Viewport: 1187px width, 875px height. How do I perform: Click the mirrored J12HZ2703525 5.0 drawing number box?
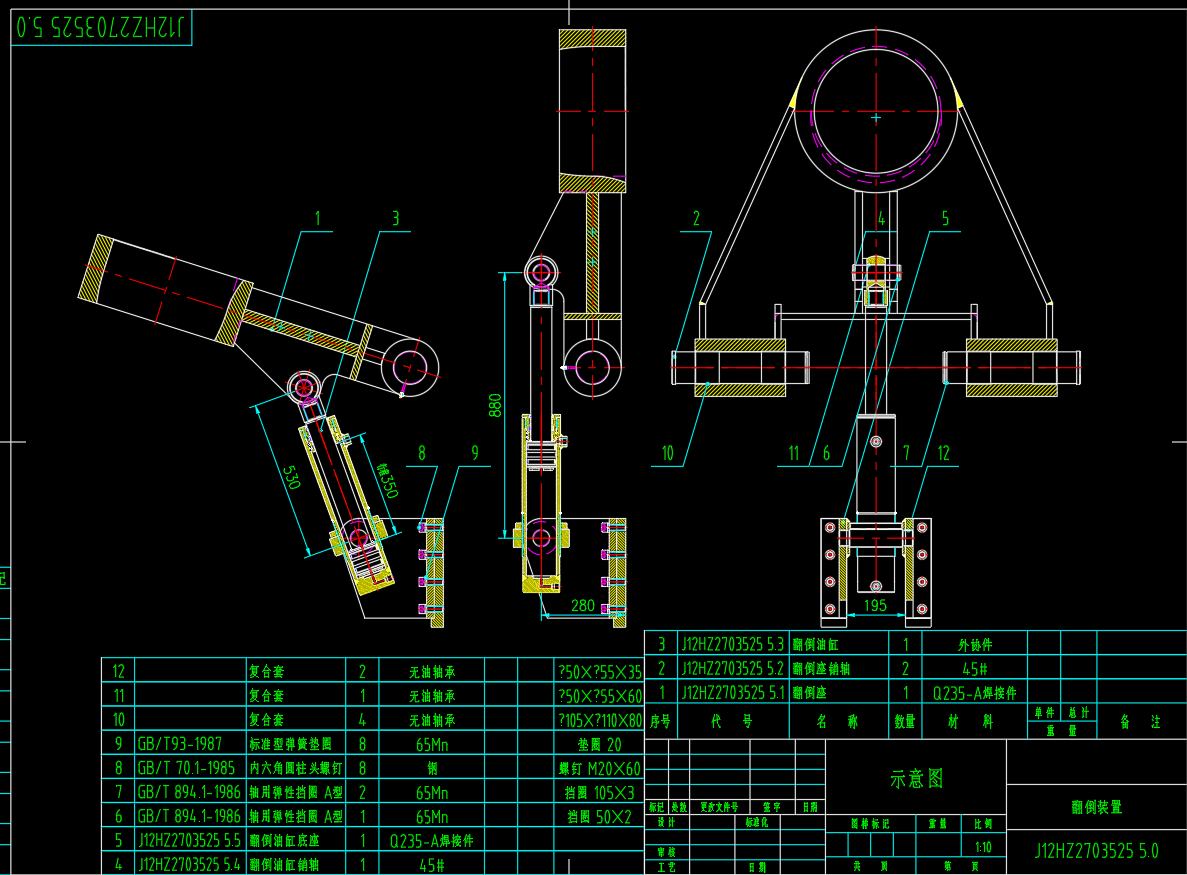(101, 28)
